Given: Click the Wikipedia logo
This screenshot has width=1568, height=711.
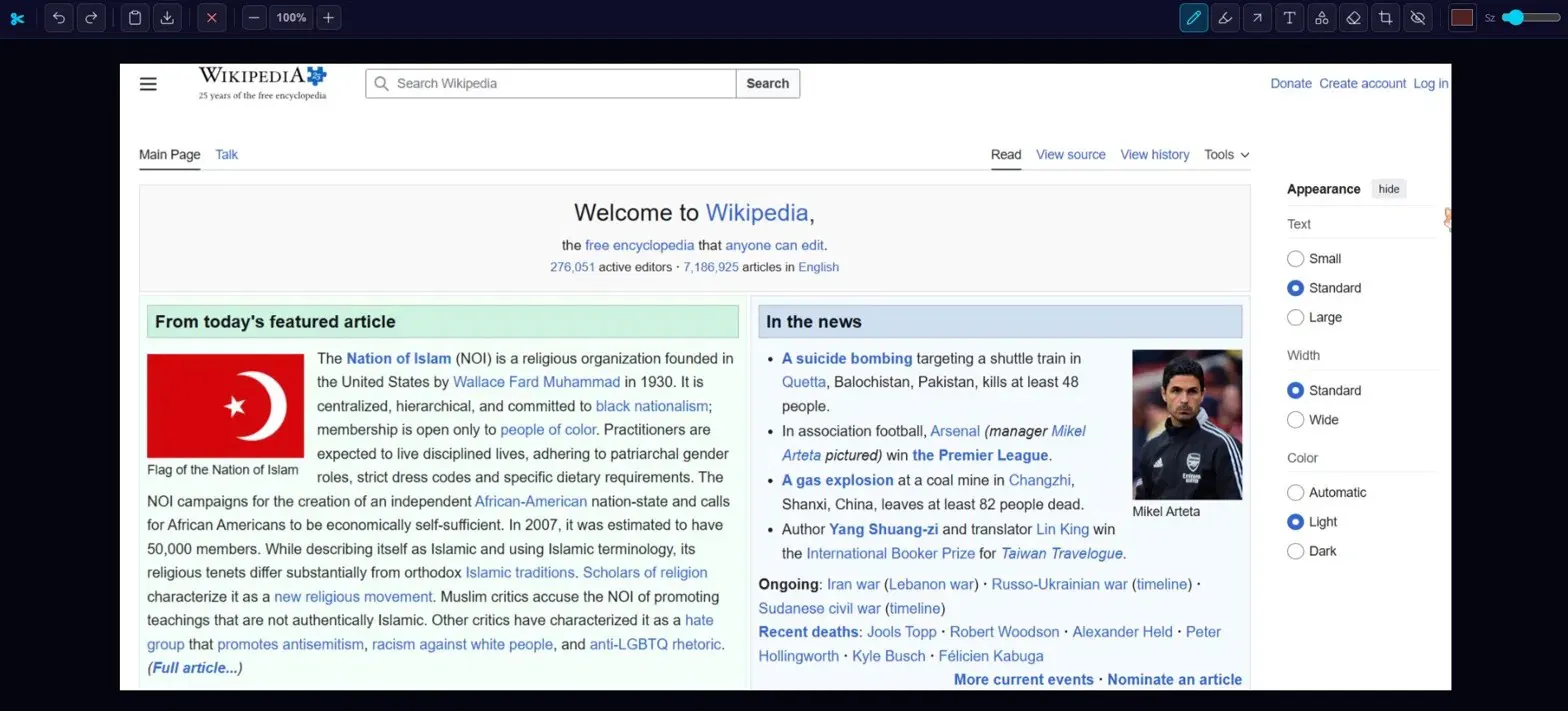Looking at the screenshot, I should 262,83.
